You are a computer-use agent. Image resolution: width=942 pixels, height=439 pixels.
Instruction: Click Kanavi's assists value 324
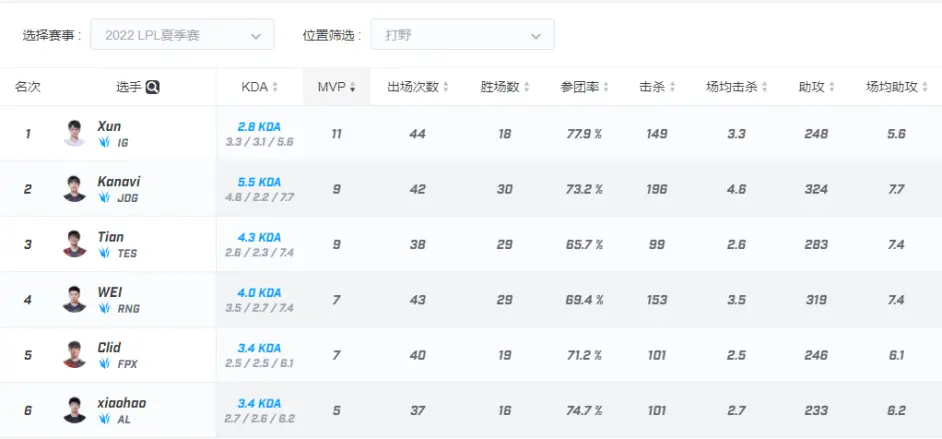click(816, 189)
